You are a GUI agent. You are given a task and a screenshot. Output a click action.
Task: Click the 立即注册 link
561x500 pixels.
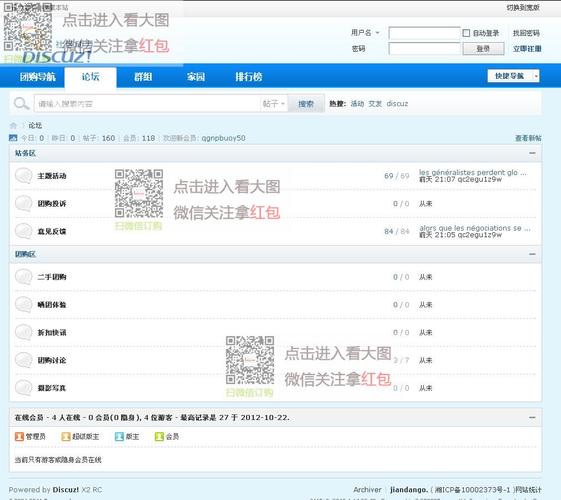click(x=527, y=49)
